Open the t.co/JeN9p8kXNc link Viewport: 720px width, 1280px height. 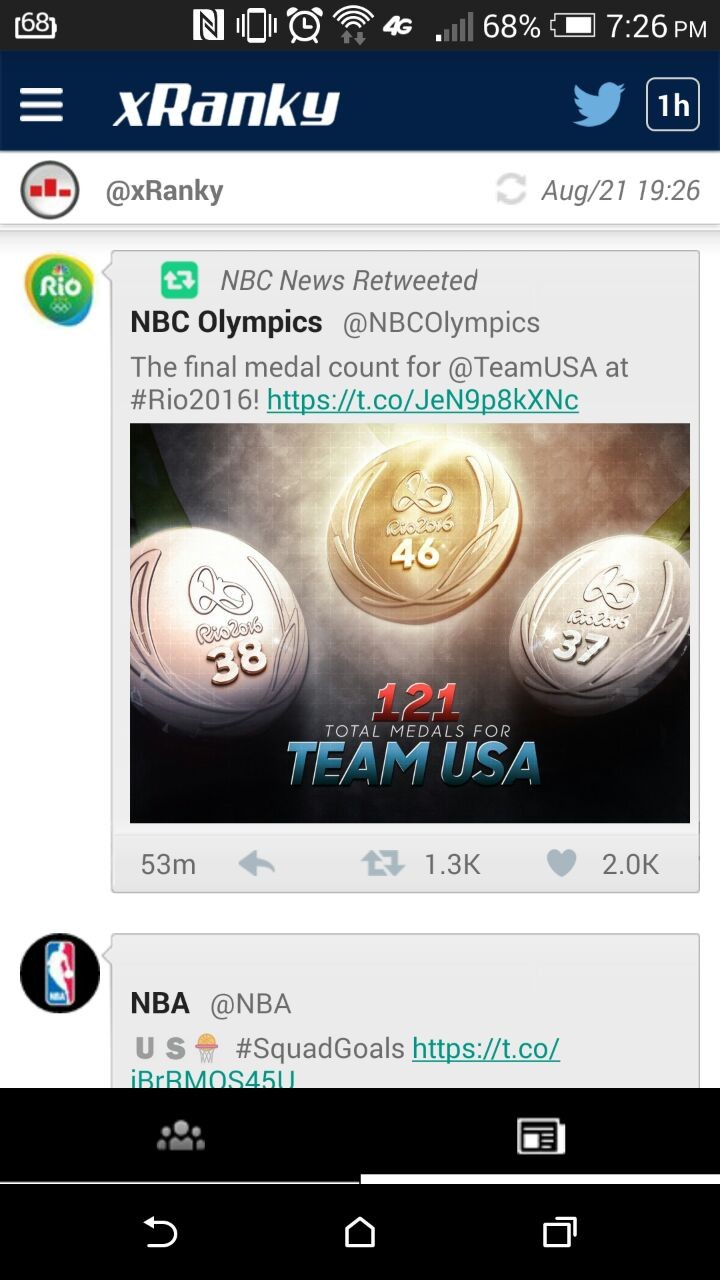[422, 400]
